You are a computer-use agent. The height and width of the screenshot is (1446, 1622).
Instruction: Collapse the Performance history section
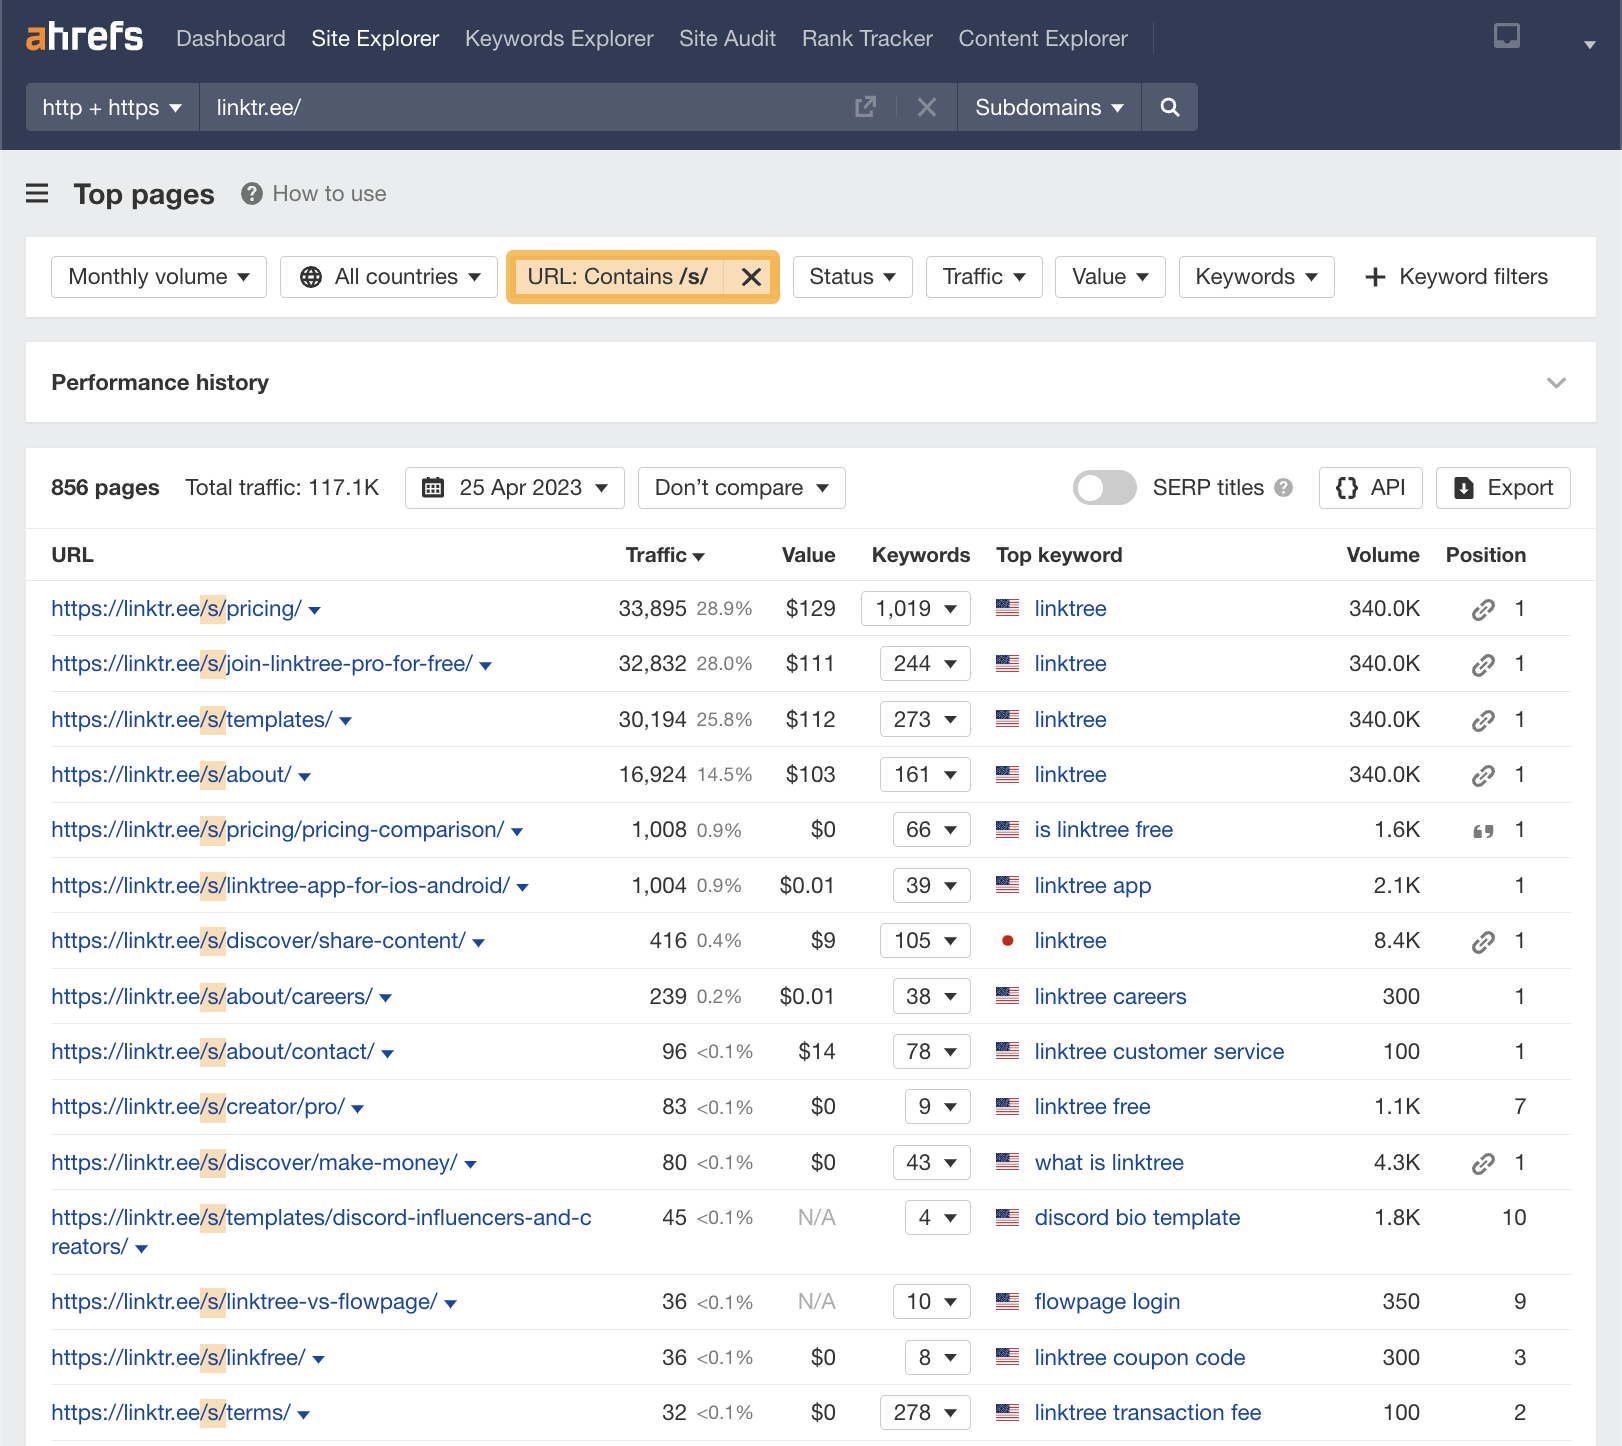1556,382
